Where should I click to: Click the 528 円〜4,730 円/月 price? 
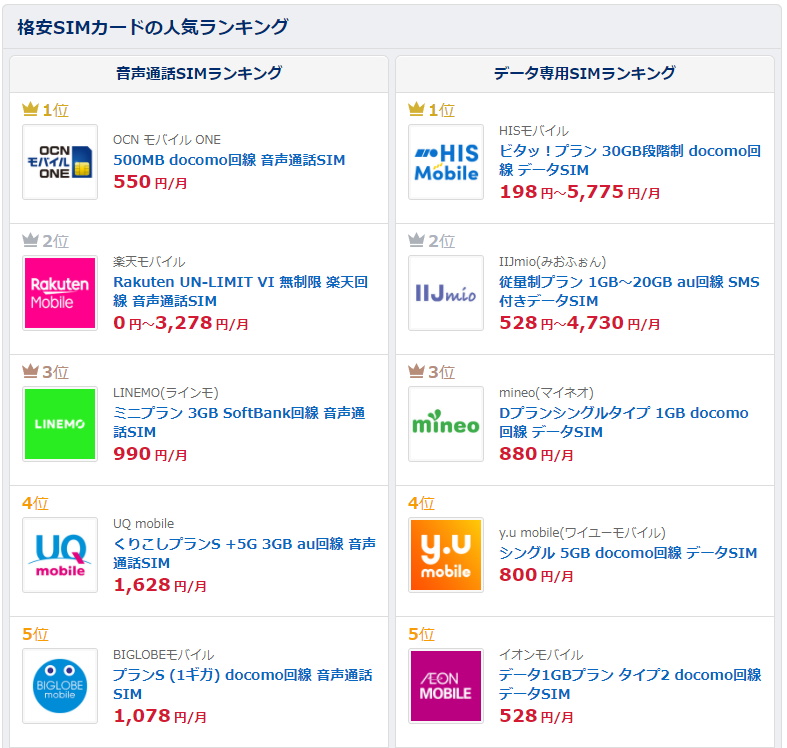click(580, 323)
